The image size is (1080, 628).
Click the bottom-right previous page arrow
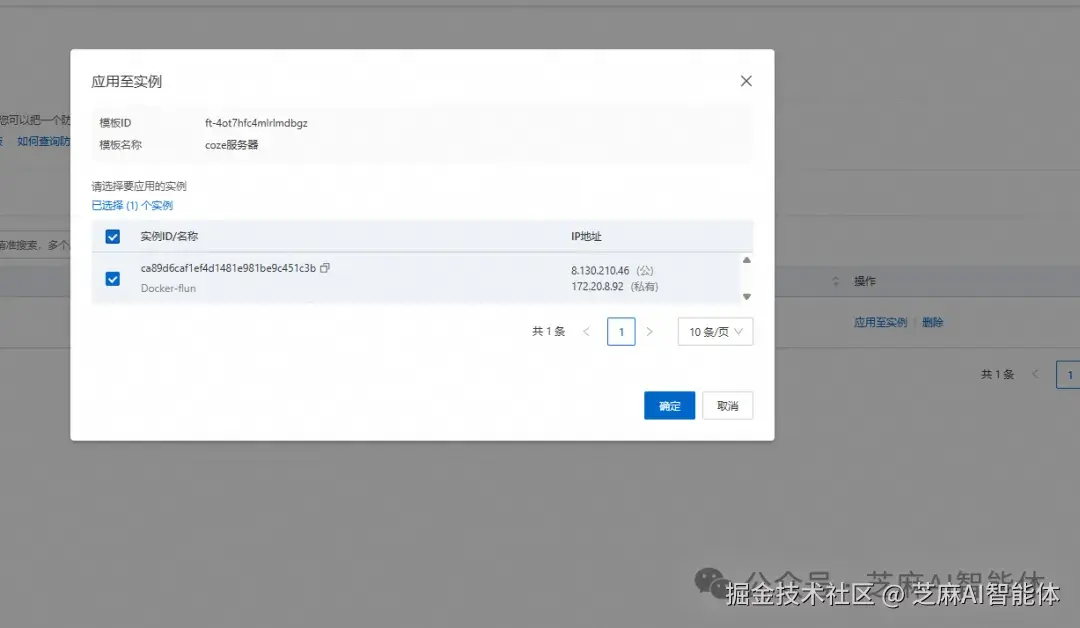click(1036, 374)
